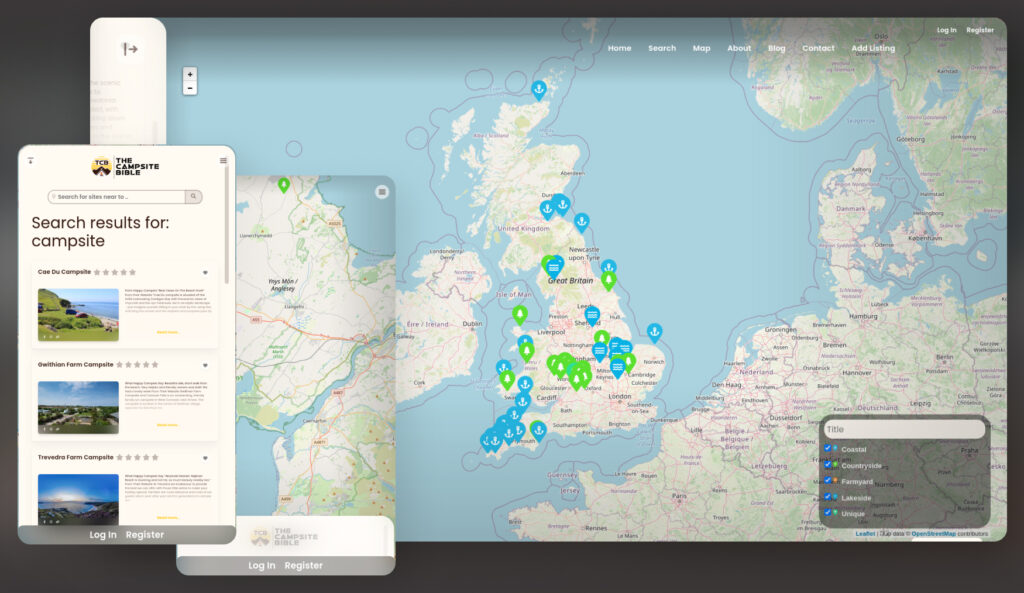The height and width of the screenshot is (593, 1024).
Task: Select the anchor marker west of Southampton
Action: click(539, 430)
